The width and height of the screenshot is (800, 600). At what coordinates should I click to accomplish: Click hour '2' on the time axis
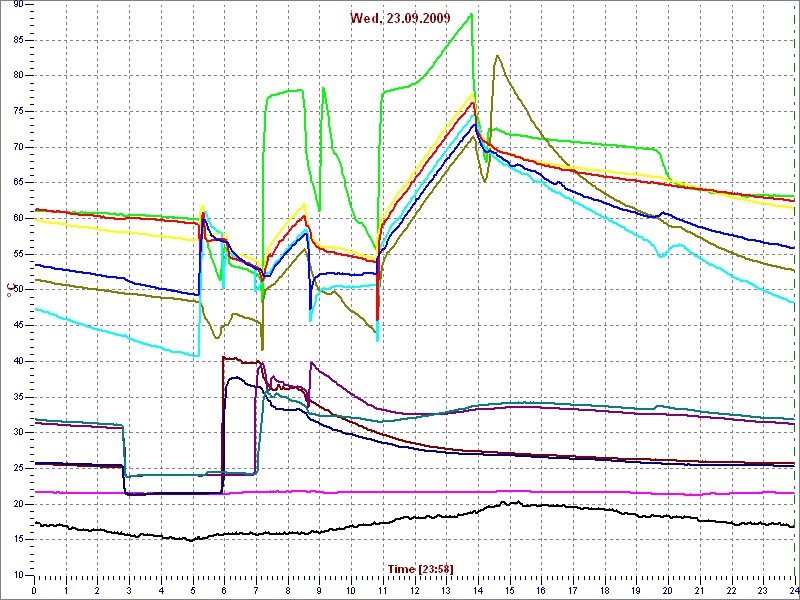pyautogui.click(x=97, y=590)
